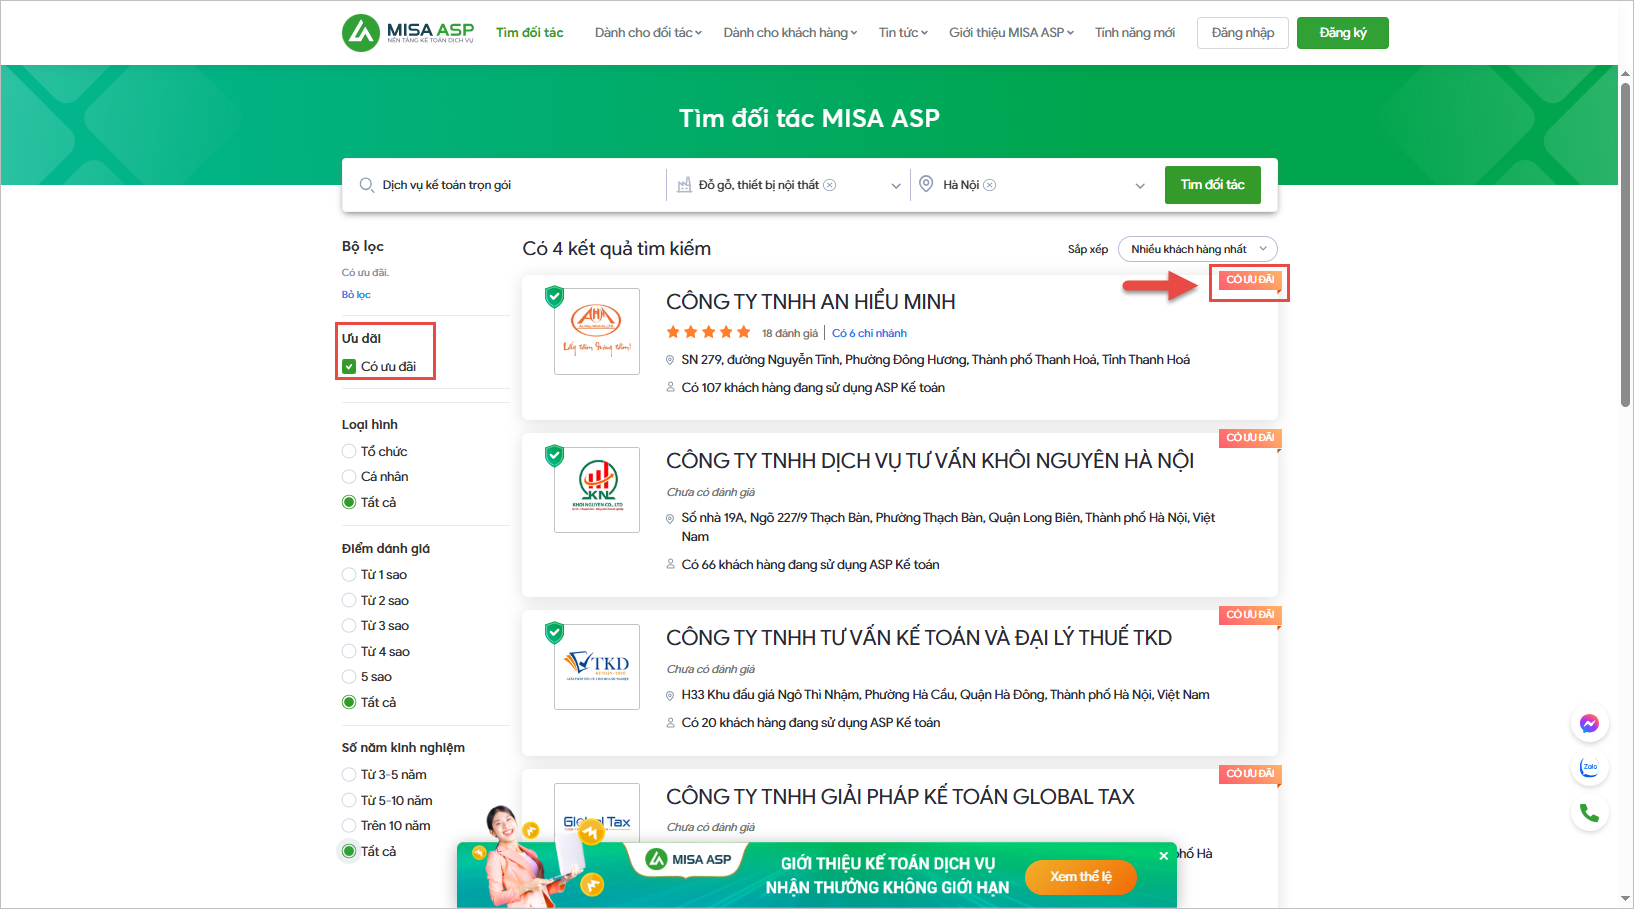The image size is (1634, 909).
Task: Remove the Đồ gỗ, thiết bị nội thất filter
Action: 830,185
